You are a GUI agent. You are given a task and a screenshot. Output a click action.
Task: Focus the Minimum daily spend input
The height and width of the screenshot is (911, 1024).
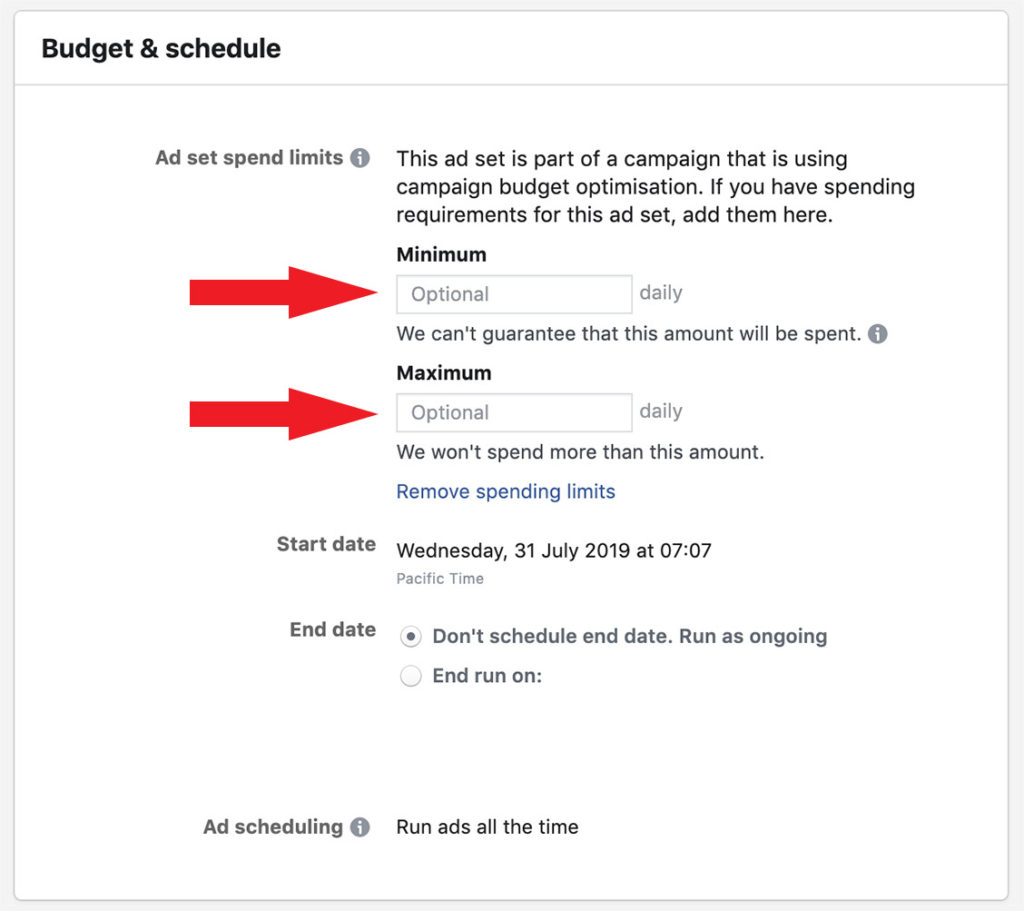514,294
